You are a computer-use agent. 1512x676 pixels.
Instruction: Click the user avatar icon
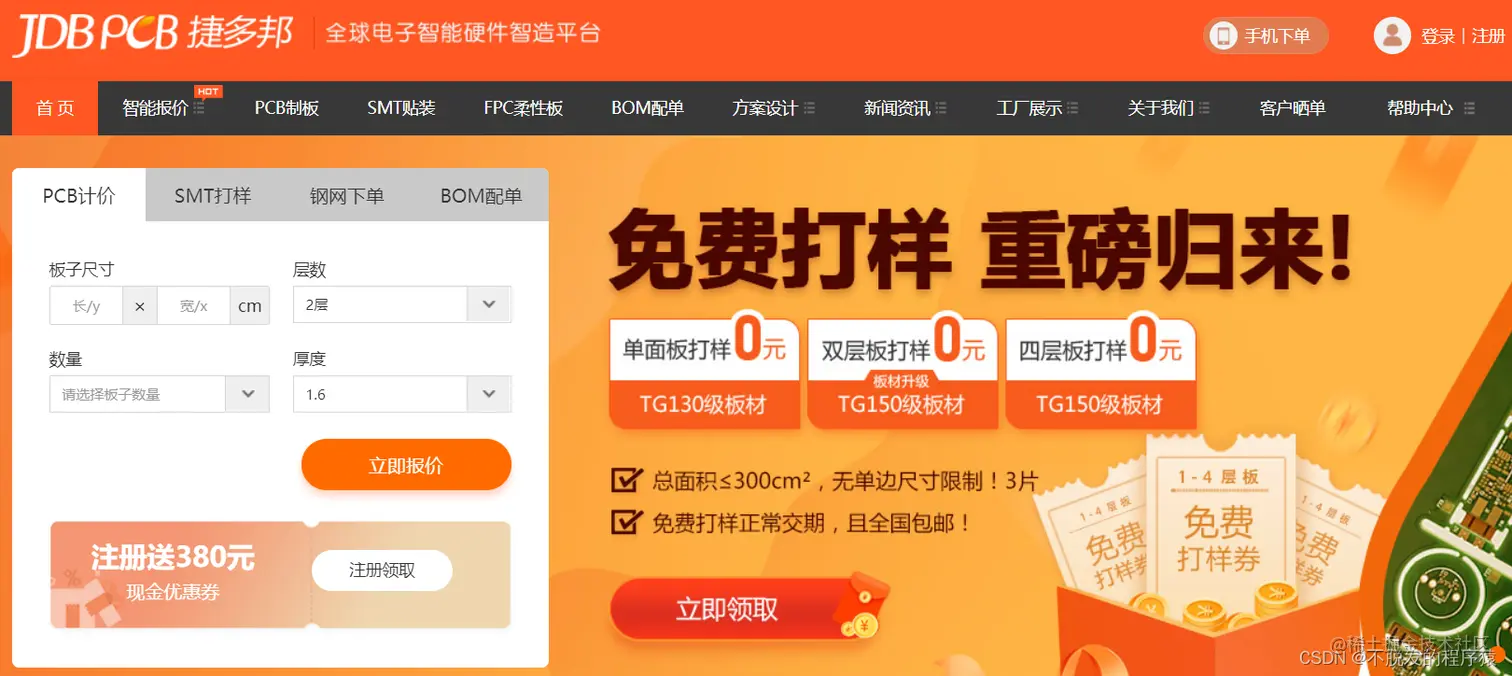(1392, 36)
